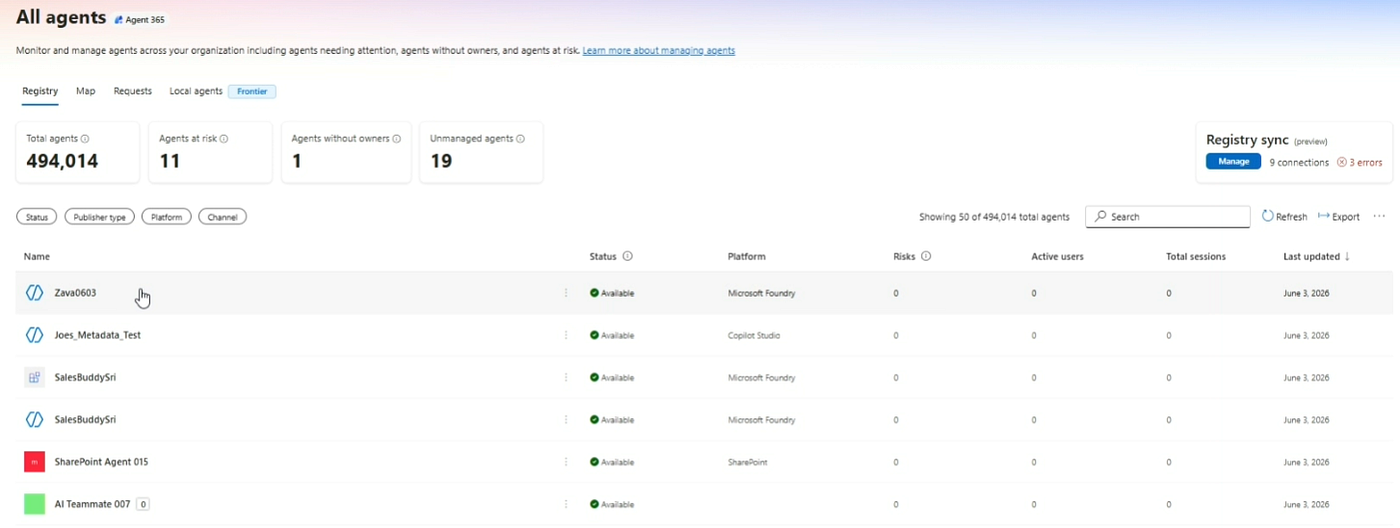Click the green AI Teammate 007 icon
The image size is (1400, 528).
[34, 504]
